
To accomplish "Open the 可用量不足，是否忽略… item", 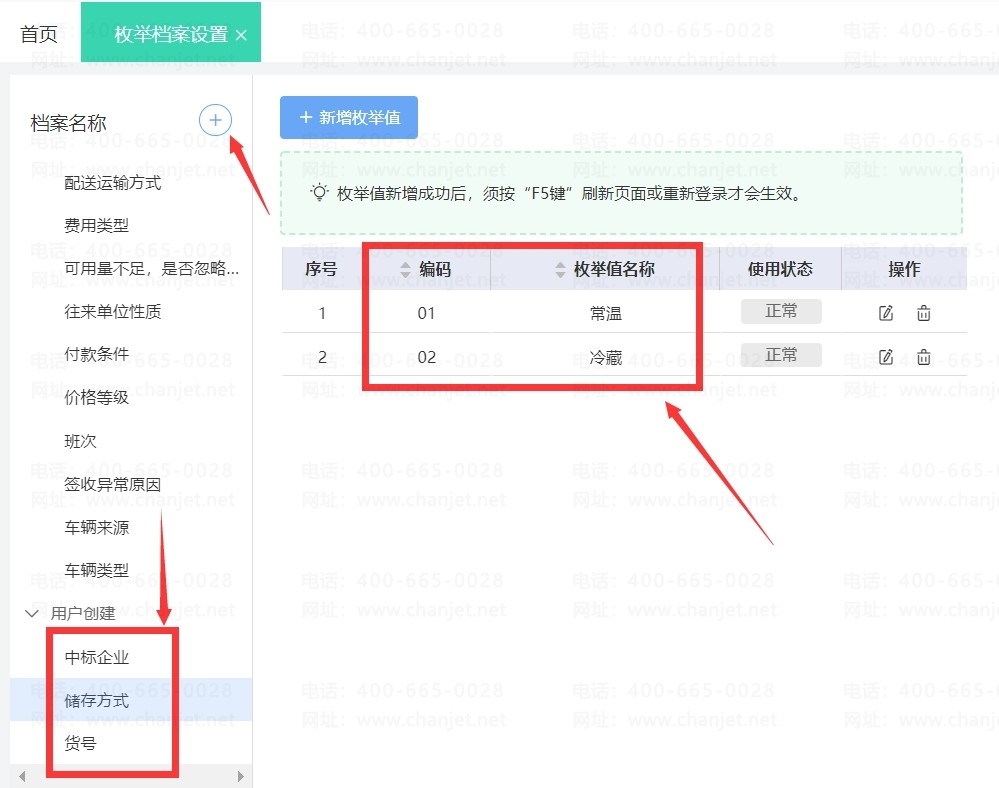I will [x=152, y=269].
